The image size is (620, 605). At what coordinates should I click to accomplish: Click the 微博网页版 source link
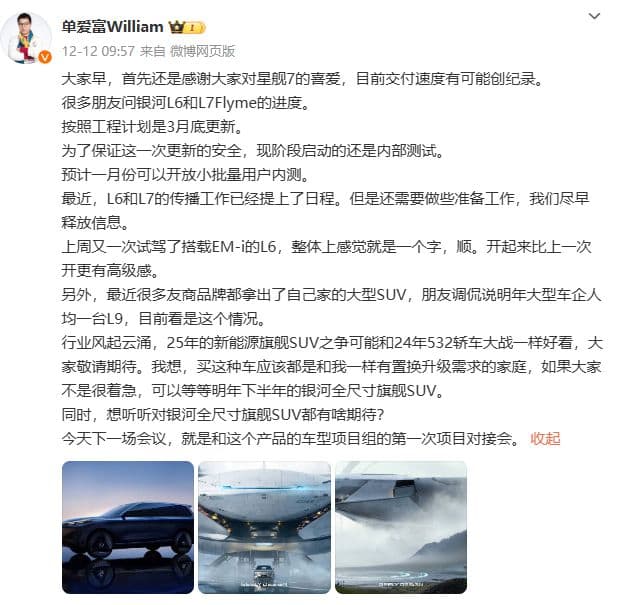pyautogui.click(x=202, y=51)
